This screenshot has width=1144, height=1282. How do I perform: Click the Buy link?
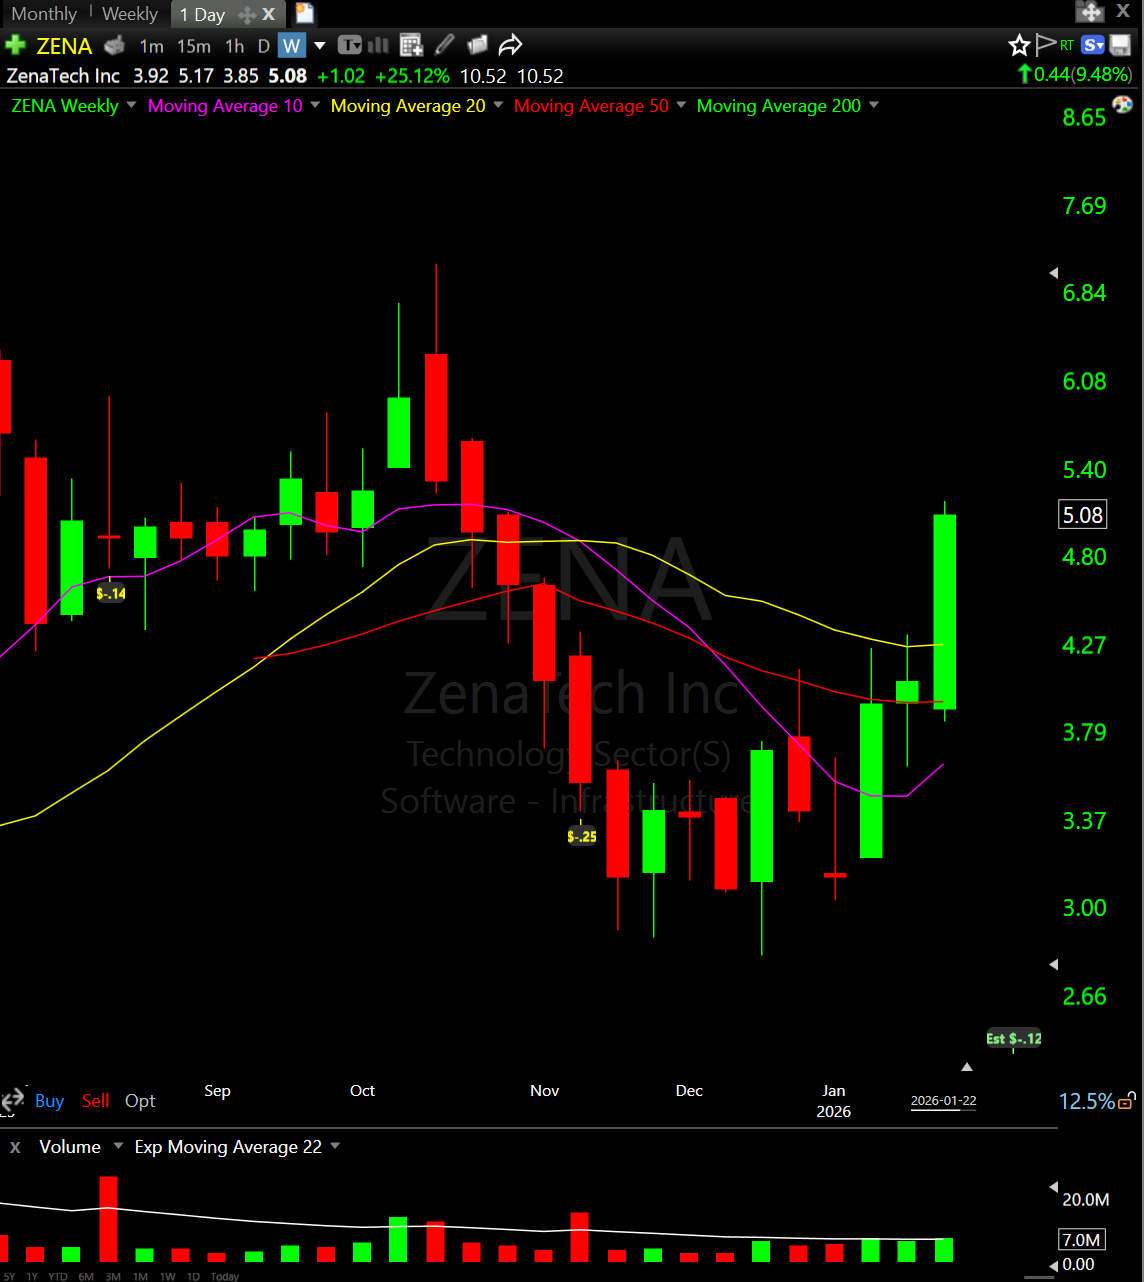tap(49, 1101)
